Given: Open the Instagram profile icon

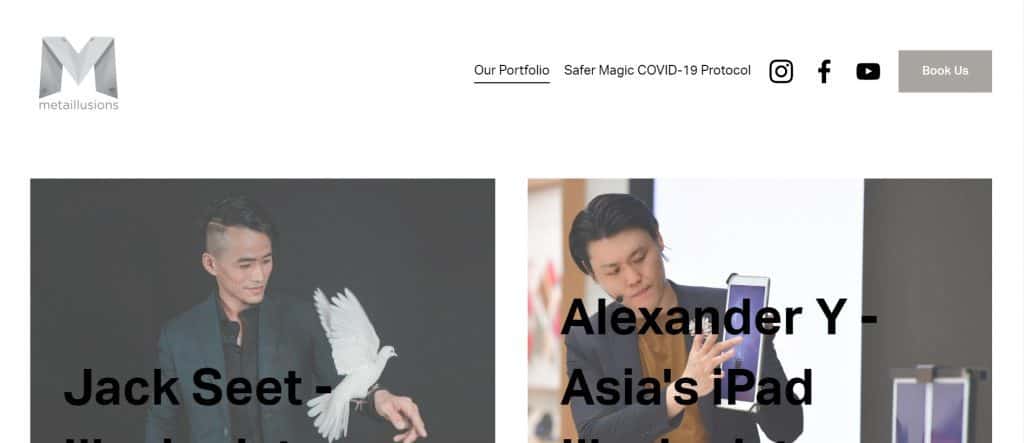Looking at the screenshot, I should coord(780,71).
